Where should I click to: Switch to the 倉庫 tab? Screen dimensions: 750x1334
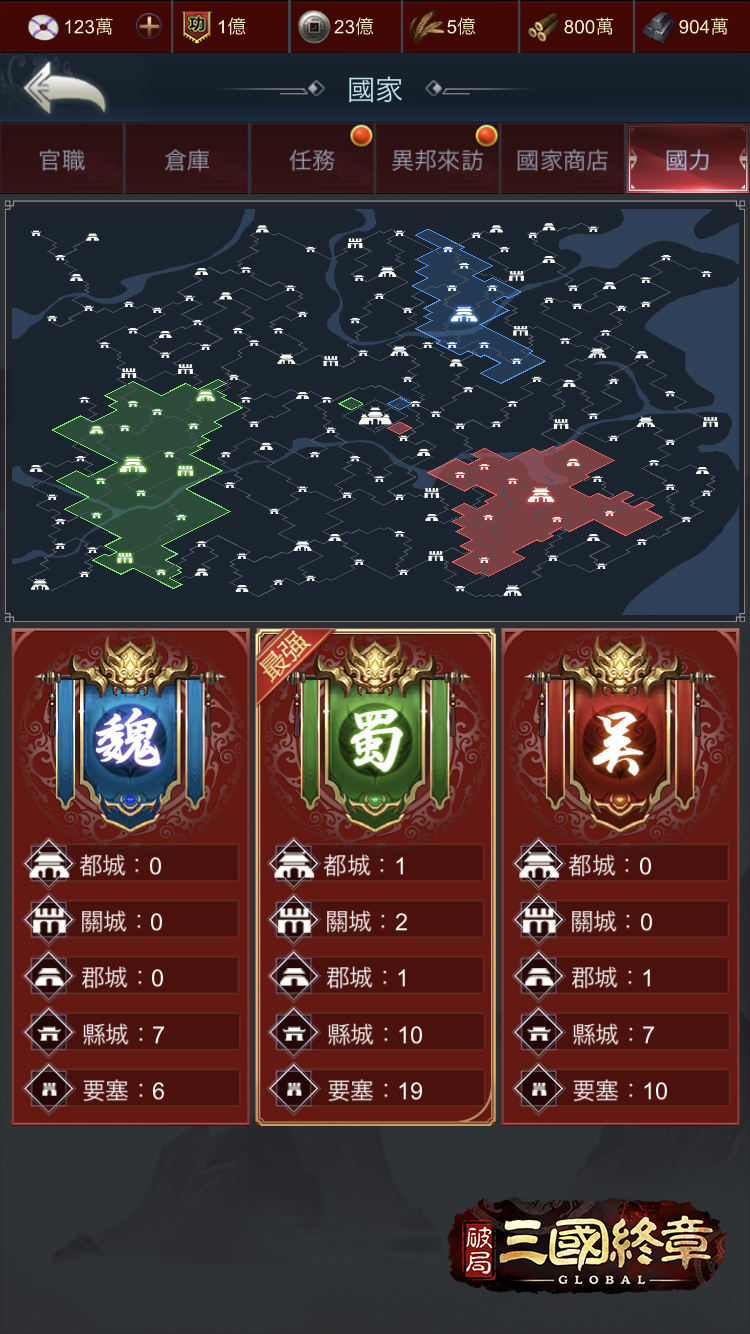pyautogui.click(x=187, y=160)
